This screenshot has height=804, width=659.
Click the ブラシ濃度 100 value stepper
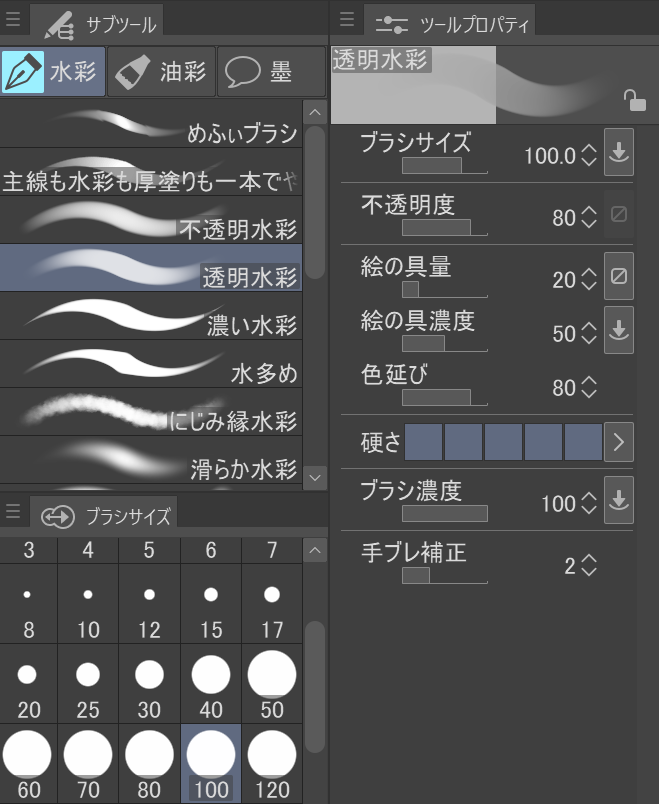(x=589, y=503)
